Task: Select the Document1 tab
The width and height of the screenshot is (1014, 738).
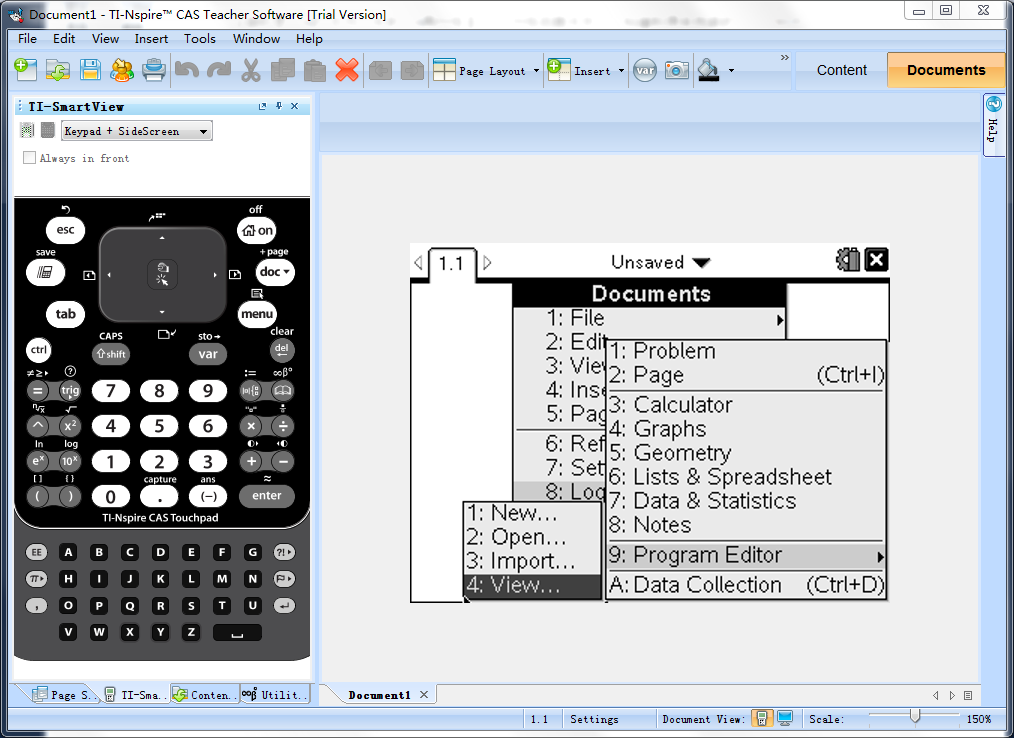Action: click(379, 695)
